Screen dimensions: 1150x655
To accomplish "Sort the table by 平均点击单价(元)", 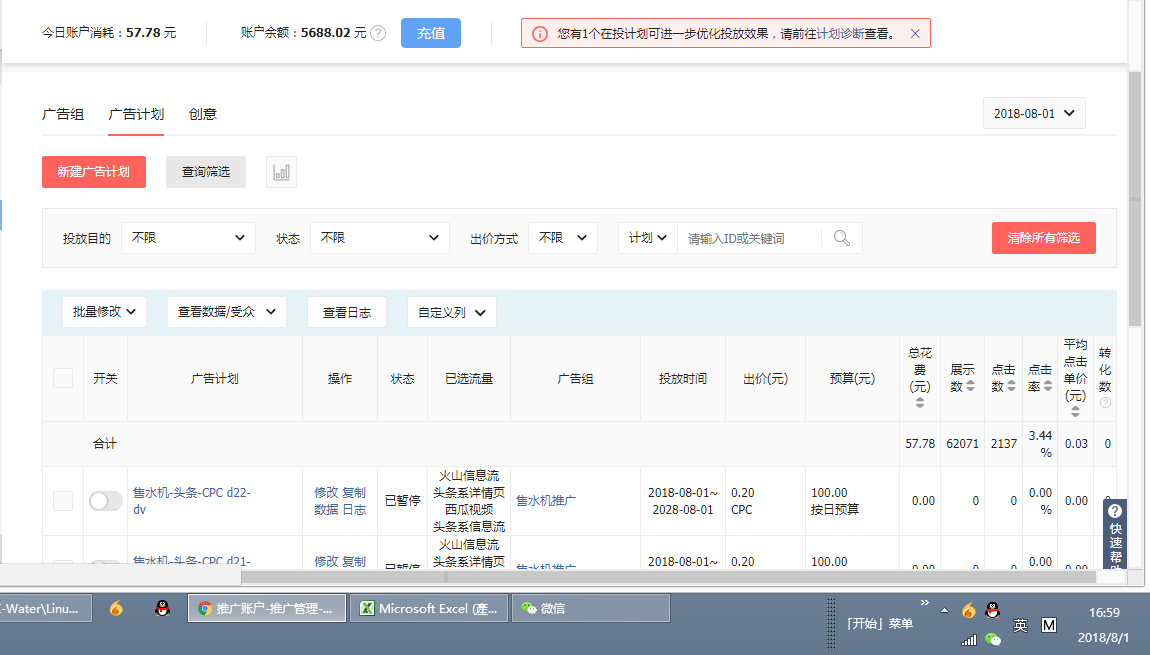I will pos(1075,411).
